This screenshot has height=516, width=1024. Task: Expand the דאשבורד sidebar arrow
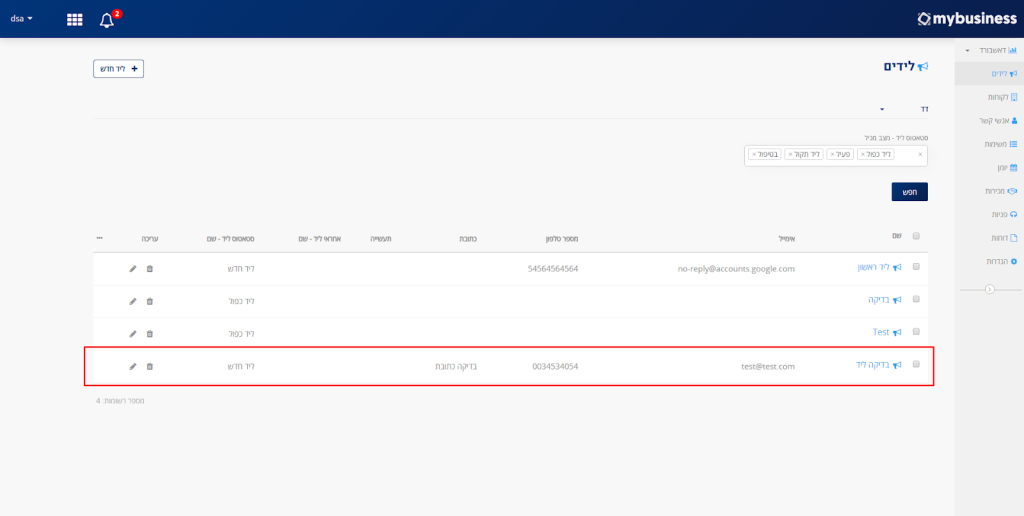click(967, 50)
